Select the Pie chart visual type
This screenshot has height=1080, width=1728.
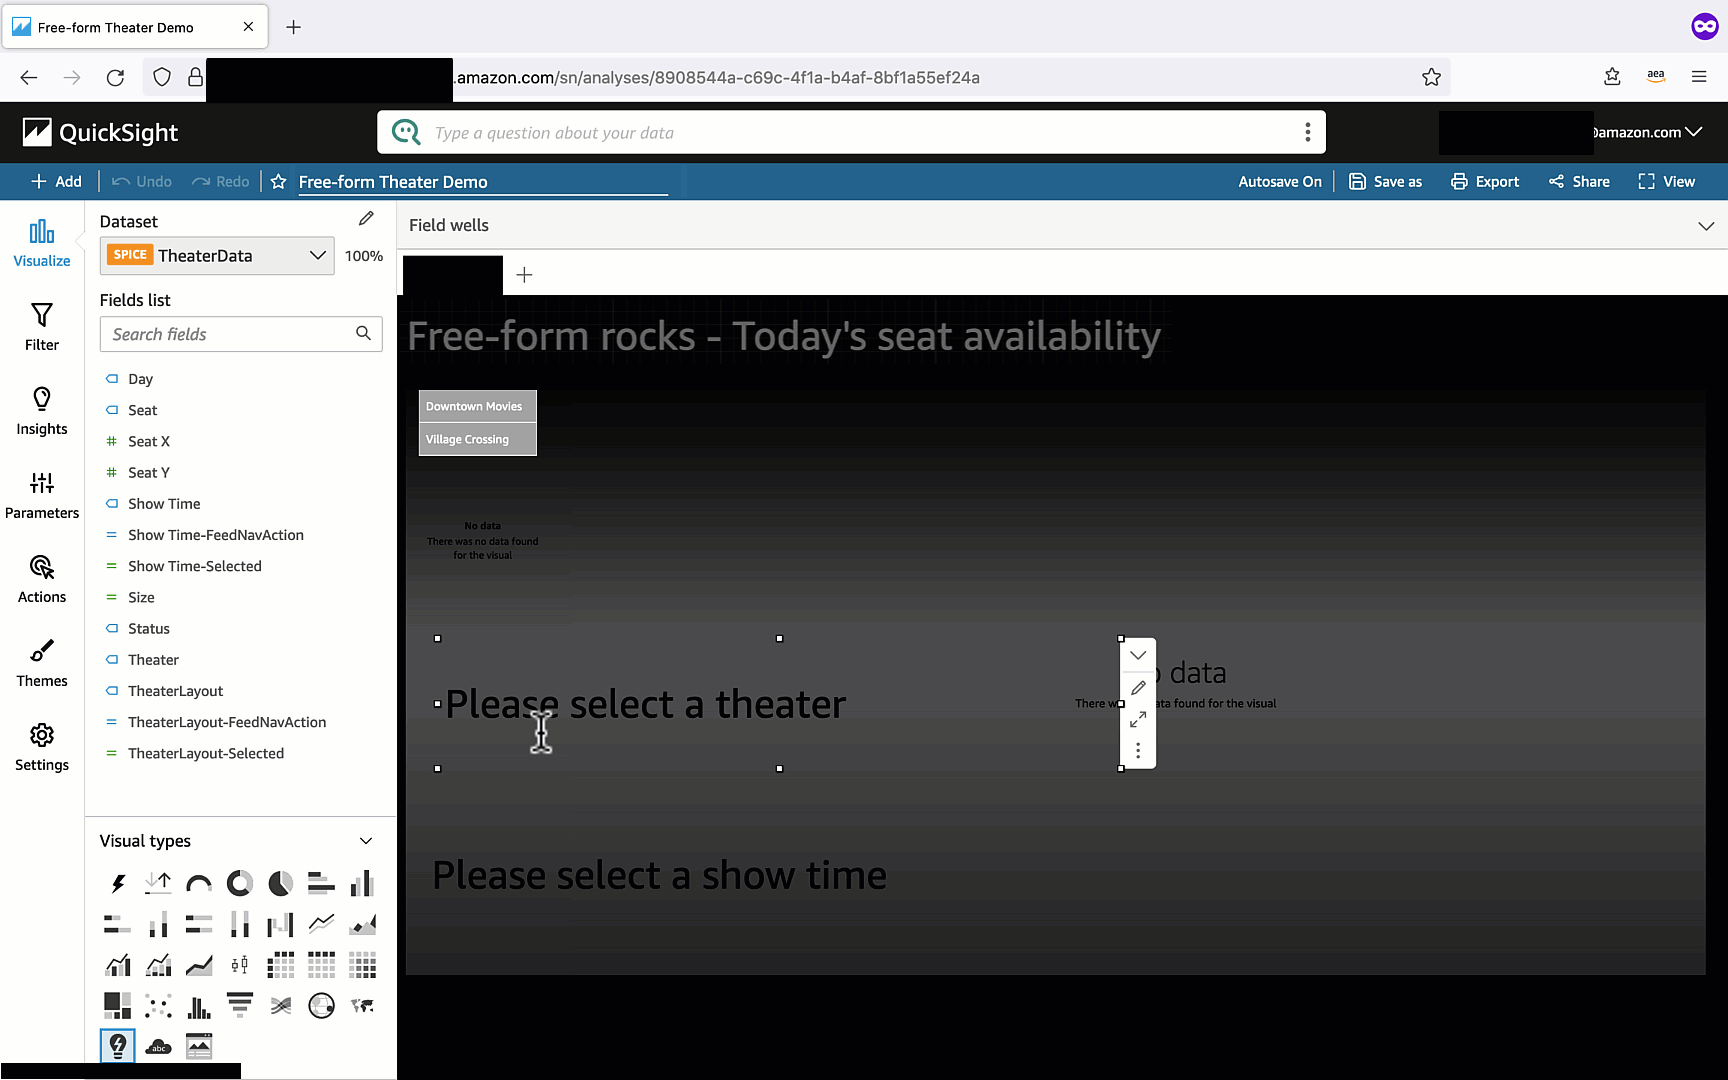[x=281, y=883]
